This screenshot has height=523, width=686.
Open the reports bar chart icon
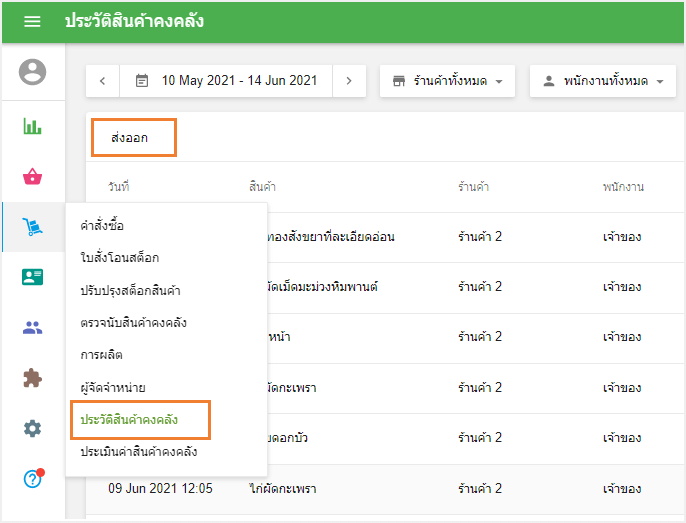[32, 126]
